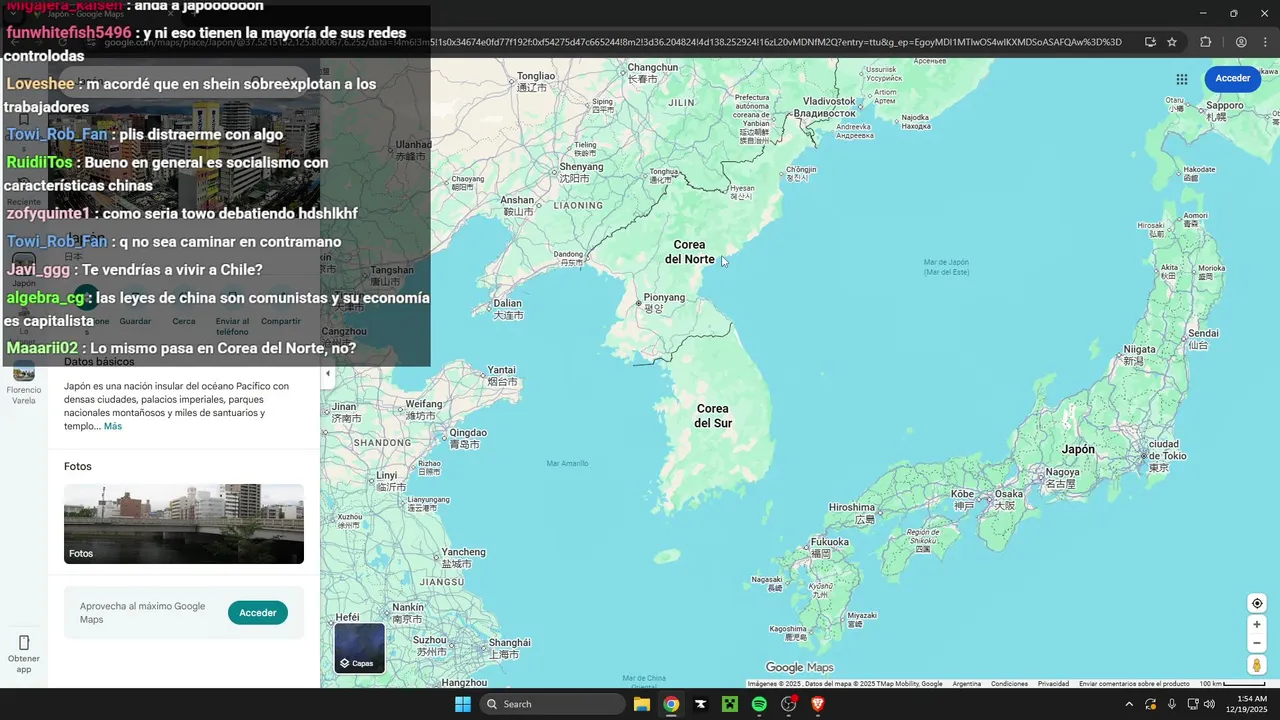Open File Explorer from the taskbar
Screen dimensions: 1280x720
click(642, 704)
